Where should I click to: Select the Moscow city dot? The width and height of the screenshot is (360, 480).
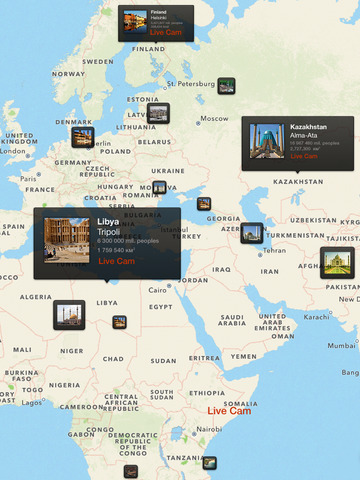click(x=198, y=124)
